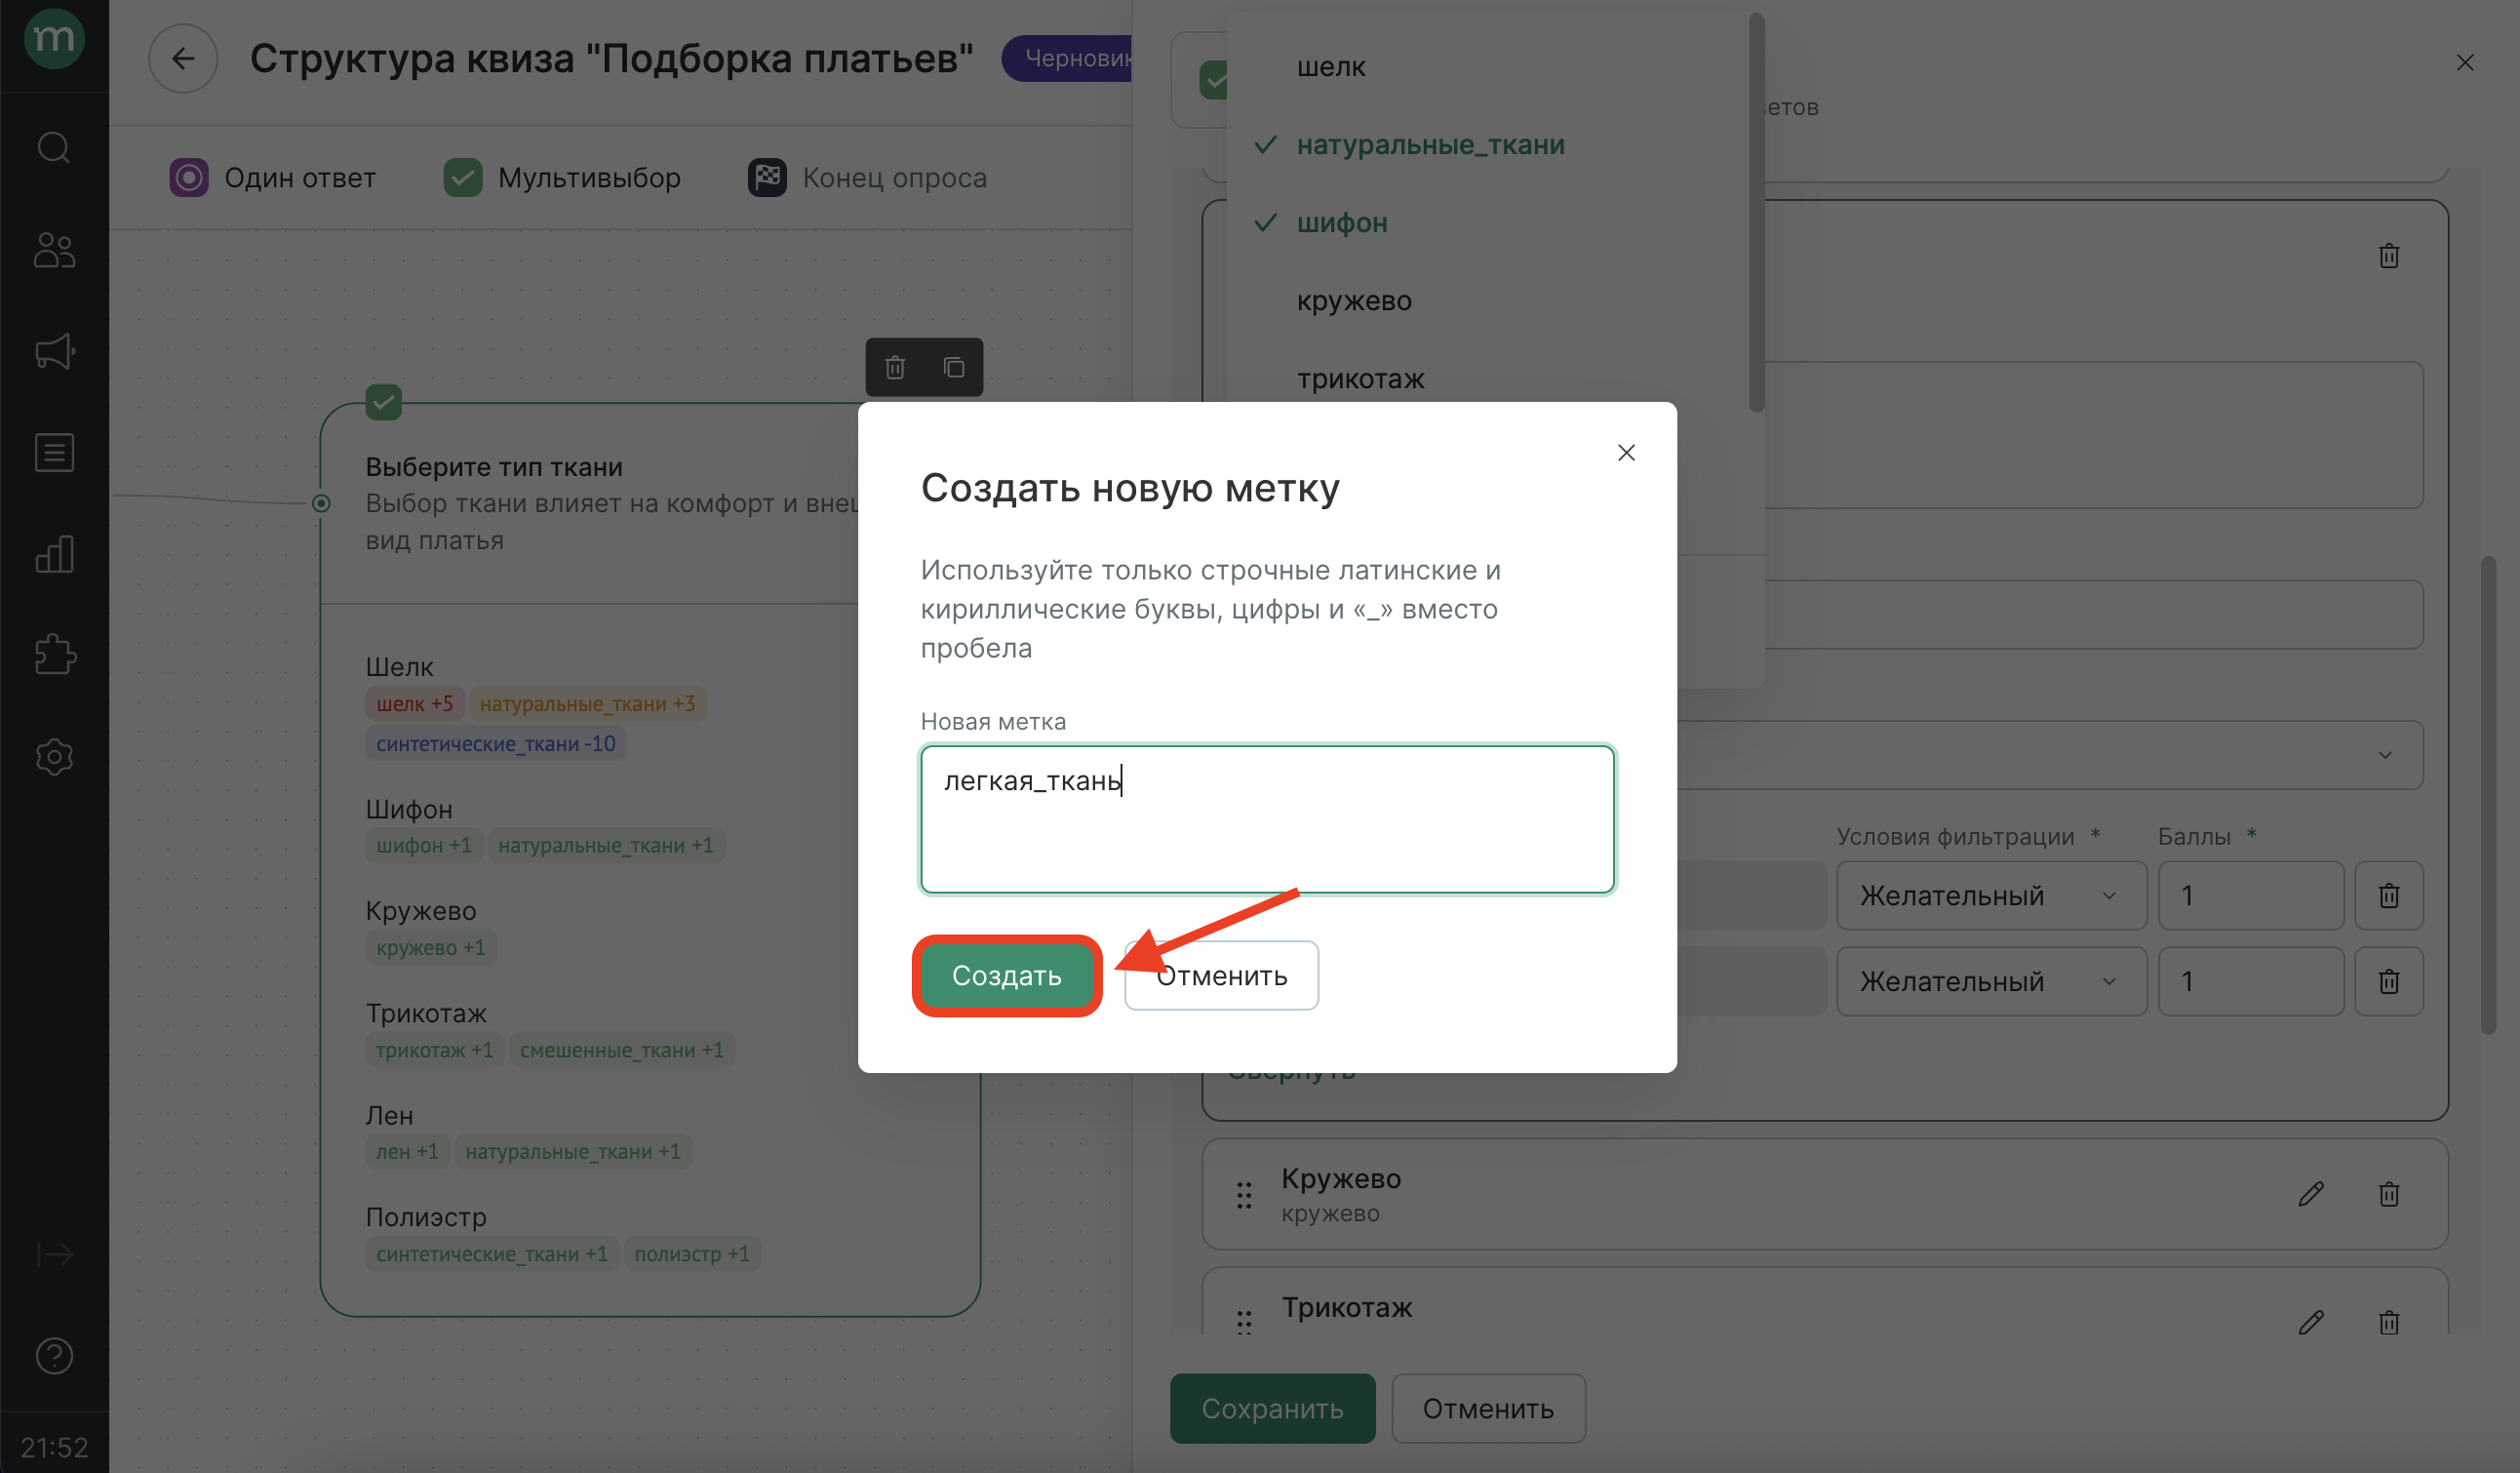Open the megaphone campaigns icon in sidebar
2520x1473 pixels.
click(54, 351)
